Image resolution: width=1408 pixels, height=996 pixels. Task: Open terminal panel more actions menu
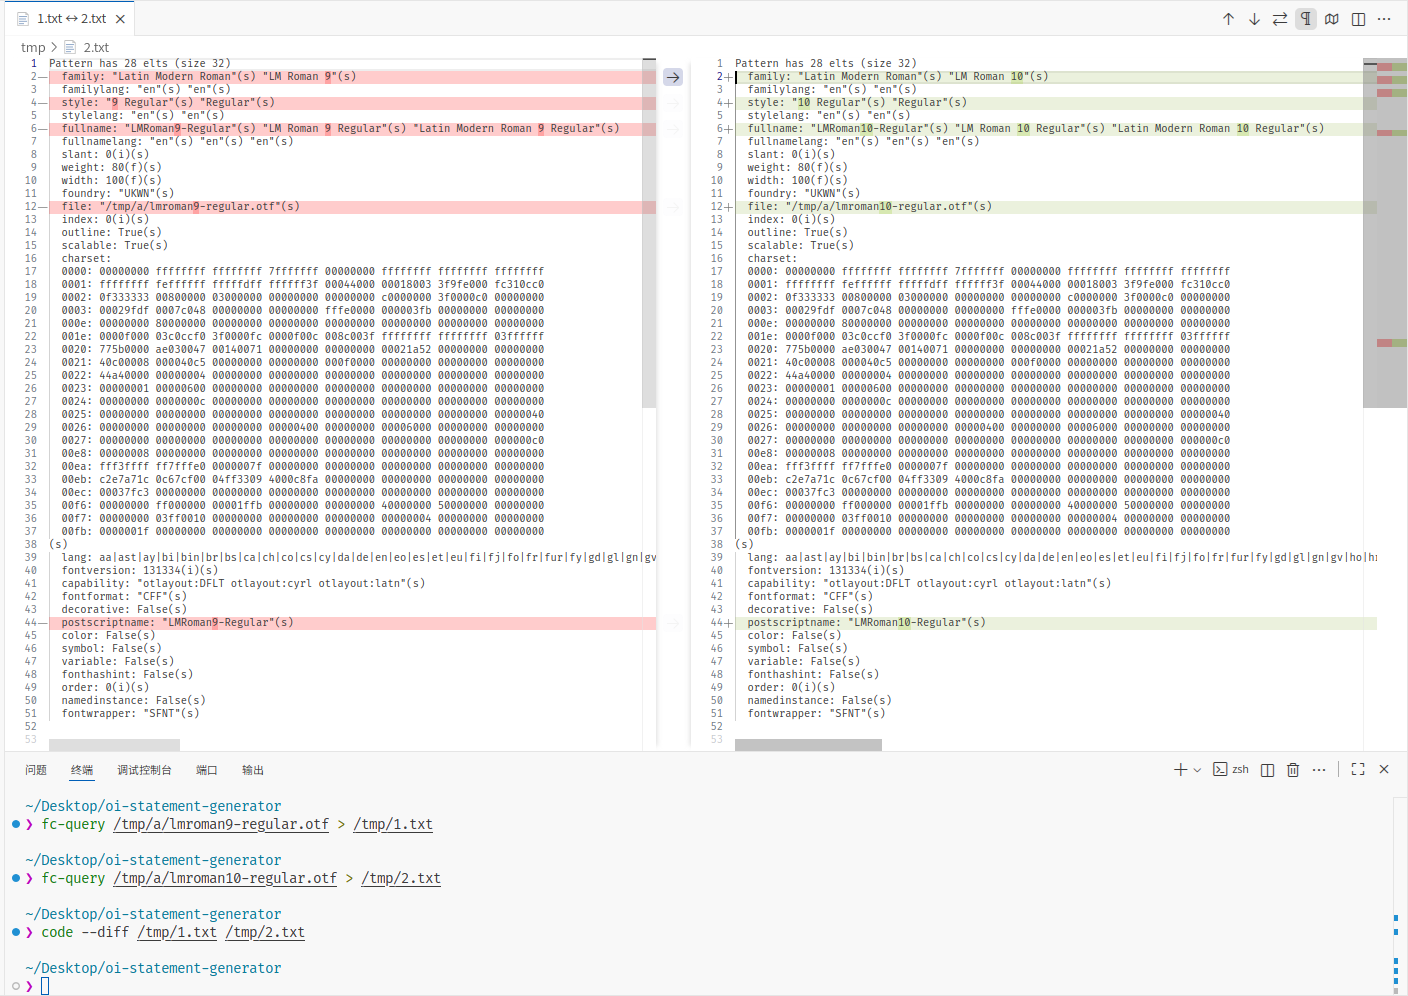(x=1319, y=770)
